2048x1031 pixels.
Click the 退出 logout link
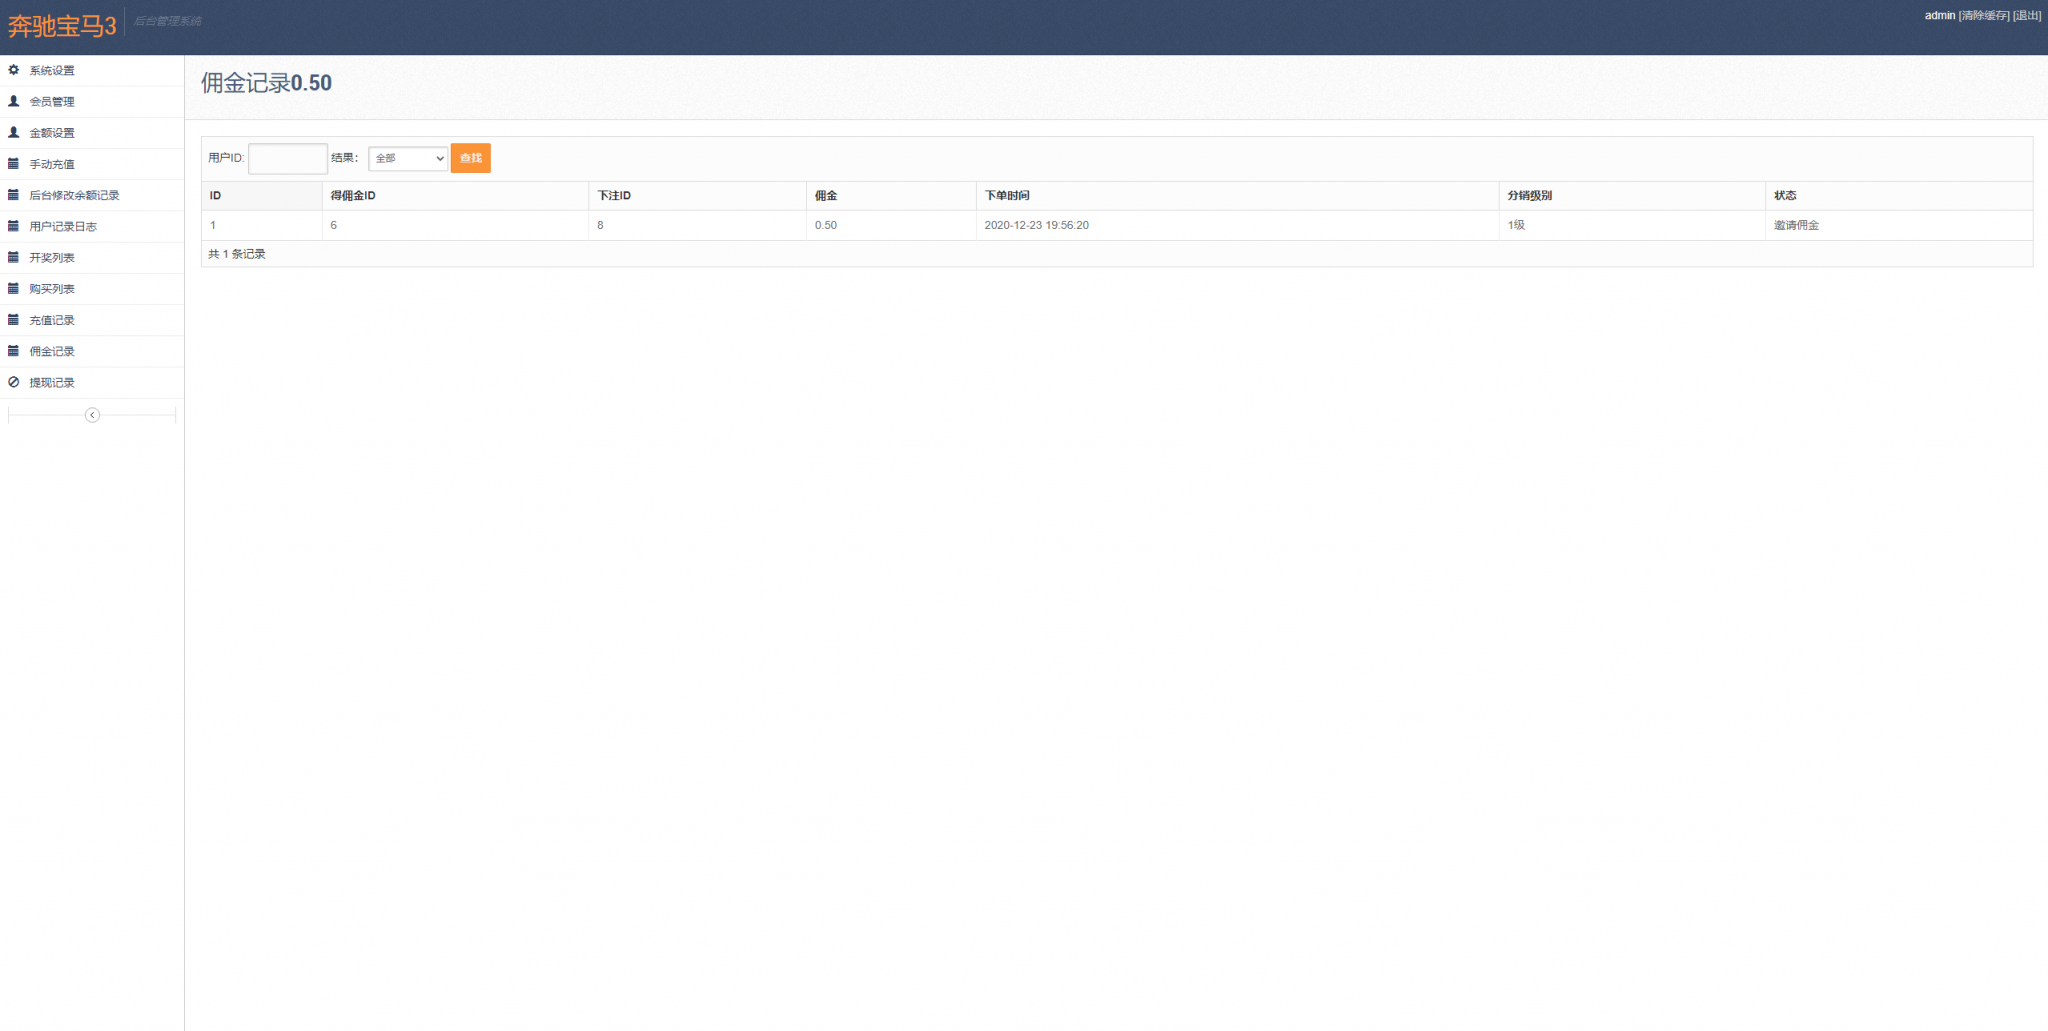[2027, 15]
